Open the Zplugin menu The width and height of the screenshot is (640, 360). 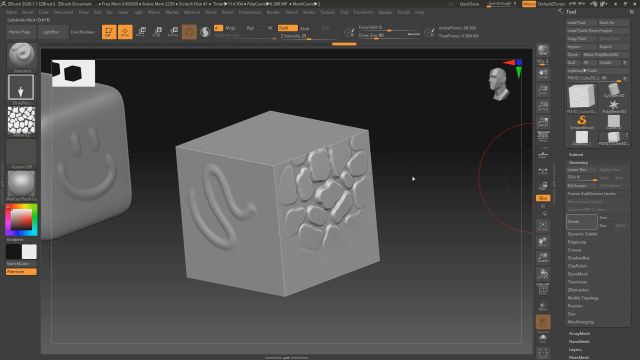pos(385,12)
